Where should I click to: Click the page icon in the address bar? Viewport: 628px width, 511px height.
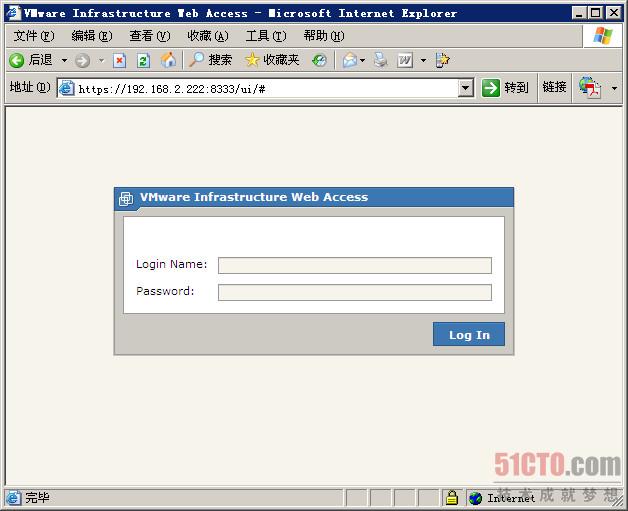67,88
